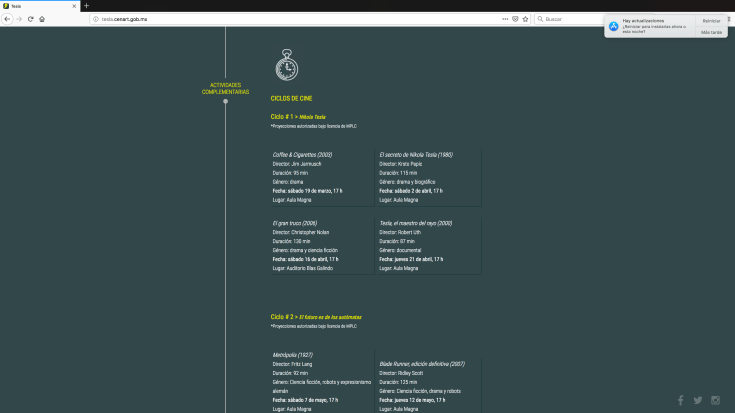Select El secreto de Nikola Tesla film card
Screen dimensions: 735x413
point(428,177)
